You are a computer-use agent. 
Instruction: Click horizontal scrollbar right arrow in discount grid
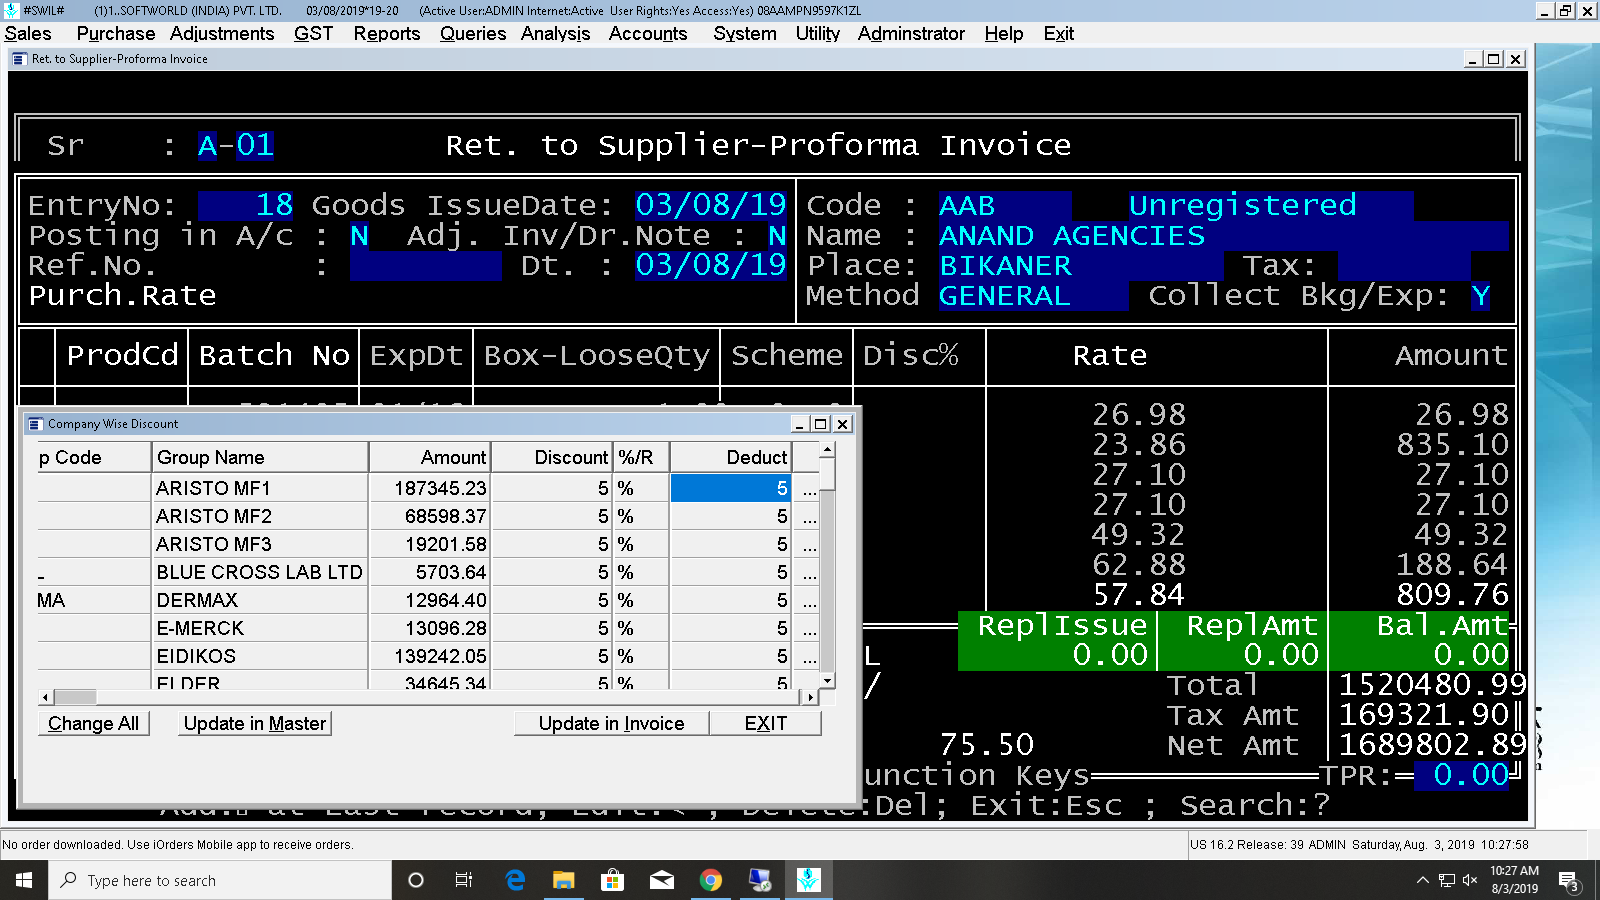811,697
